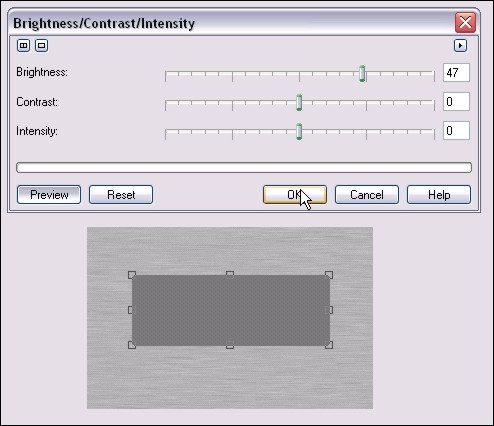
Task: Switch to single preview pane icon
Action: click(41, 45)
